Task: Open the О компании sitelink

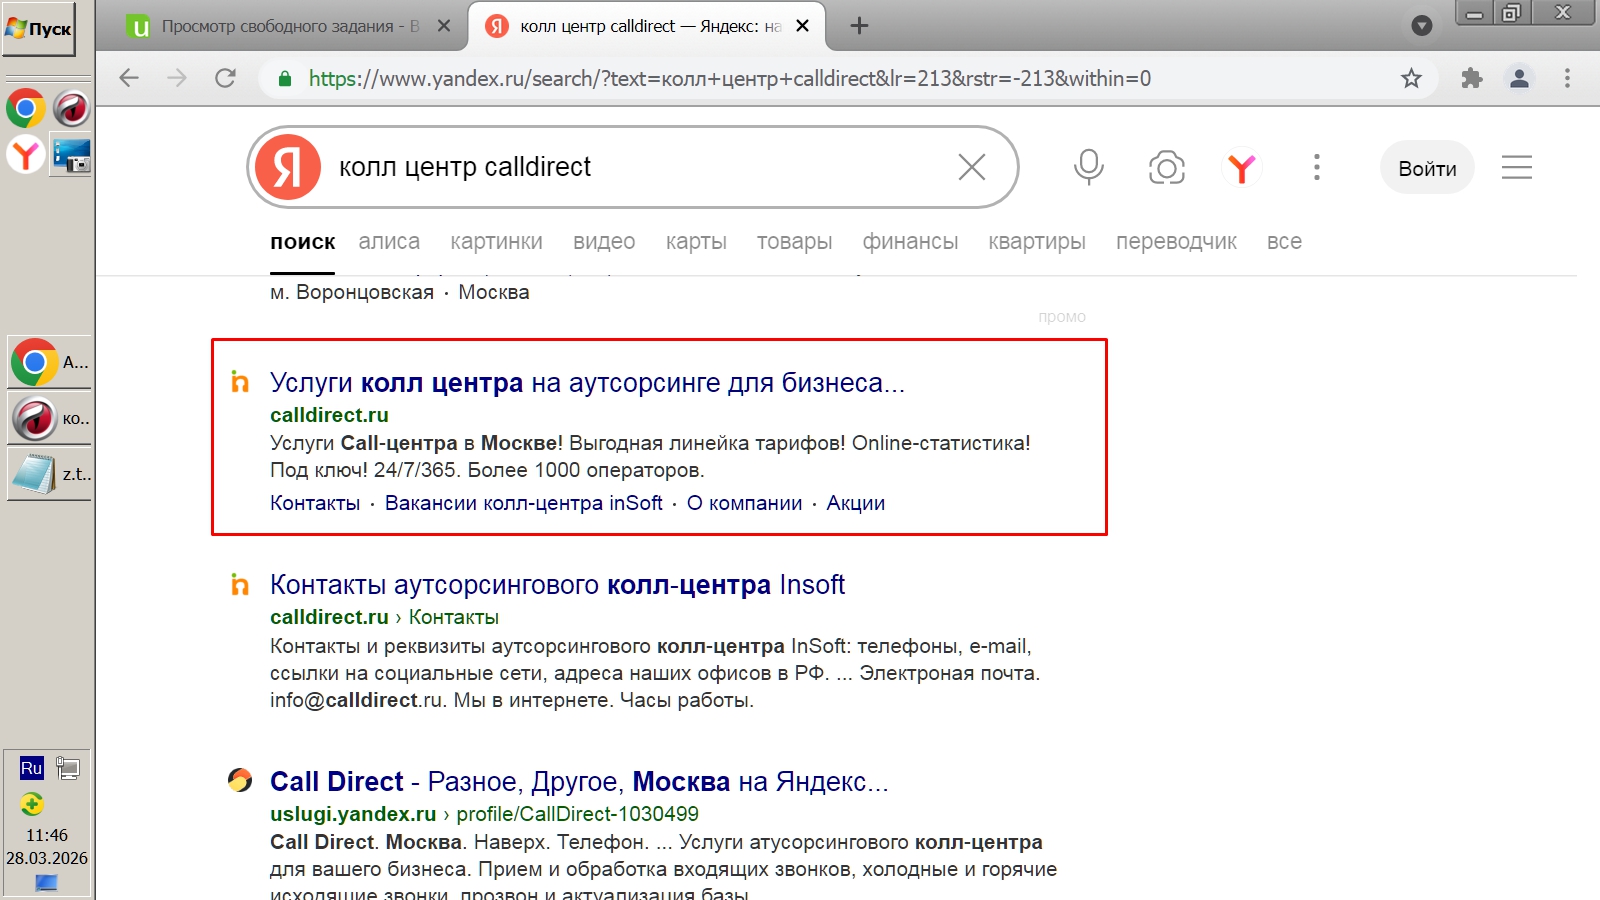Action: (x=745, y=503)
